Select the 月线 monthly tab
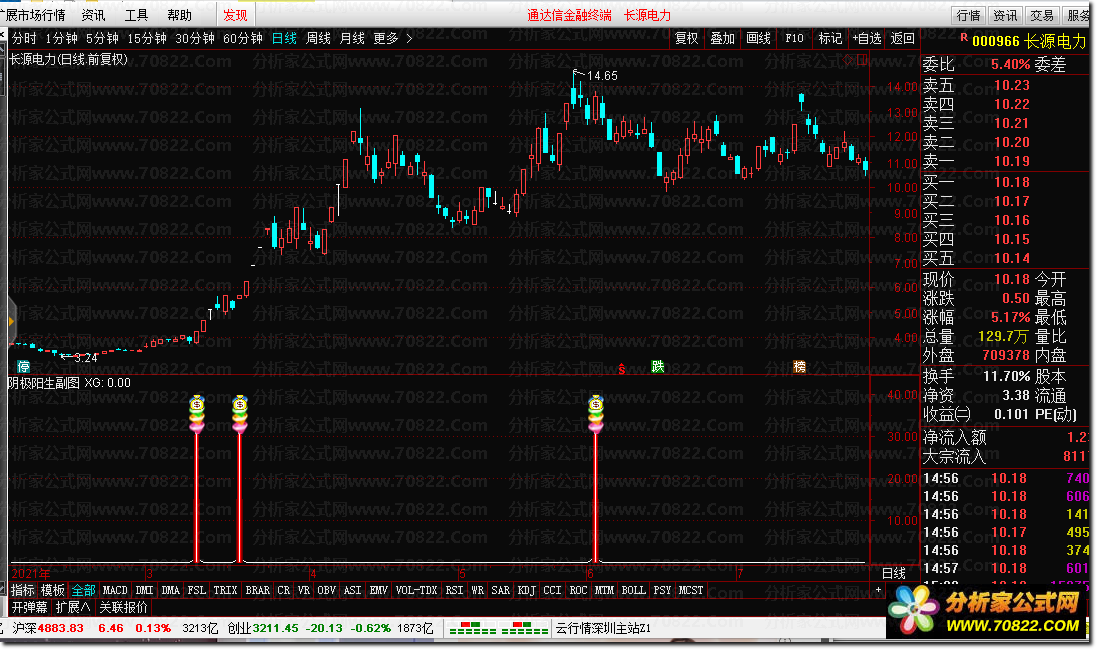The width and height of the screenshot is (1098, 650). [352, 39]
